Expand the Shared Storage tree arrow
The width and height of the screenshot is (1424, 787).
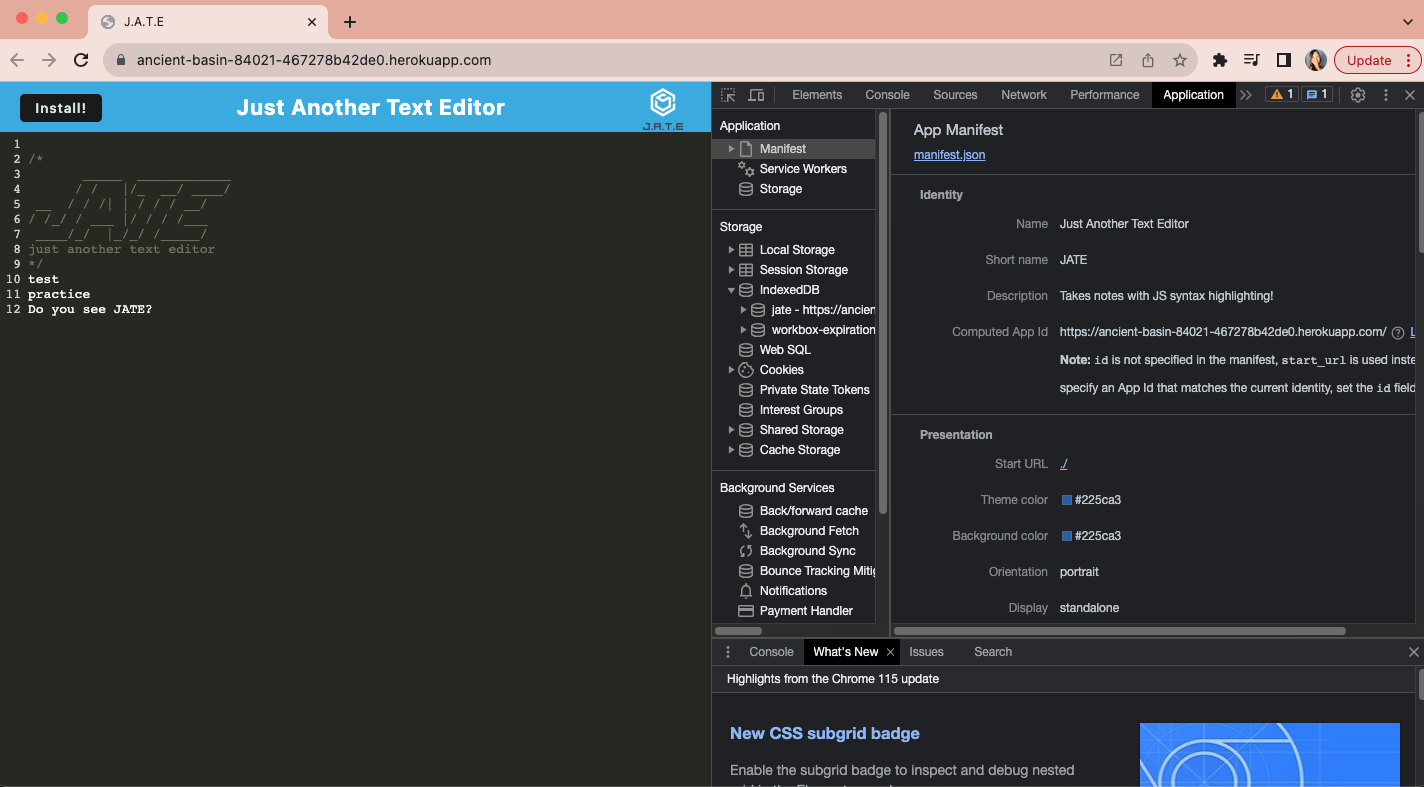(x=731, y=430)
